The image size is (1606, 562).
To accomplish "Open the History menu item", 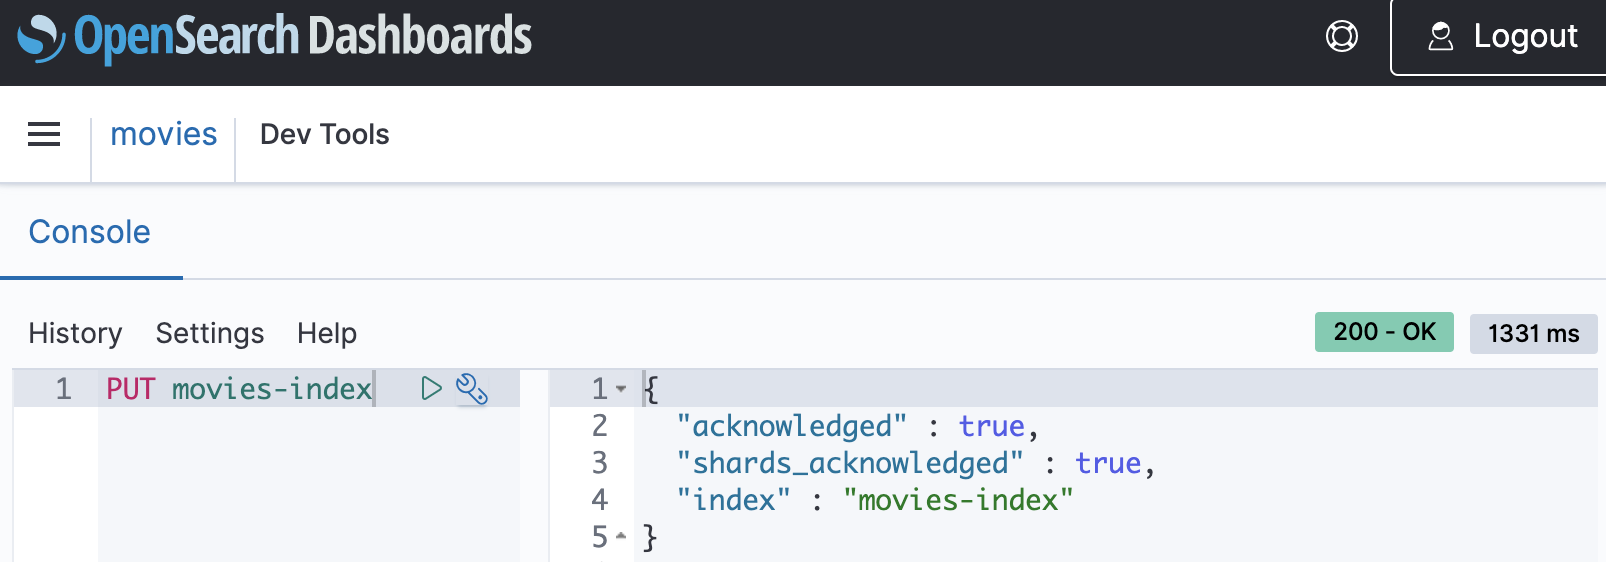I will (x=75, y=333).
